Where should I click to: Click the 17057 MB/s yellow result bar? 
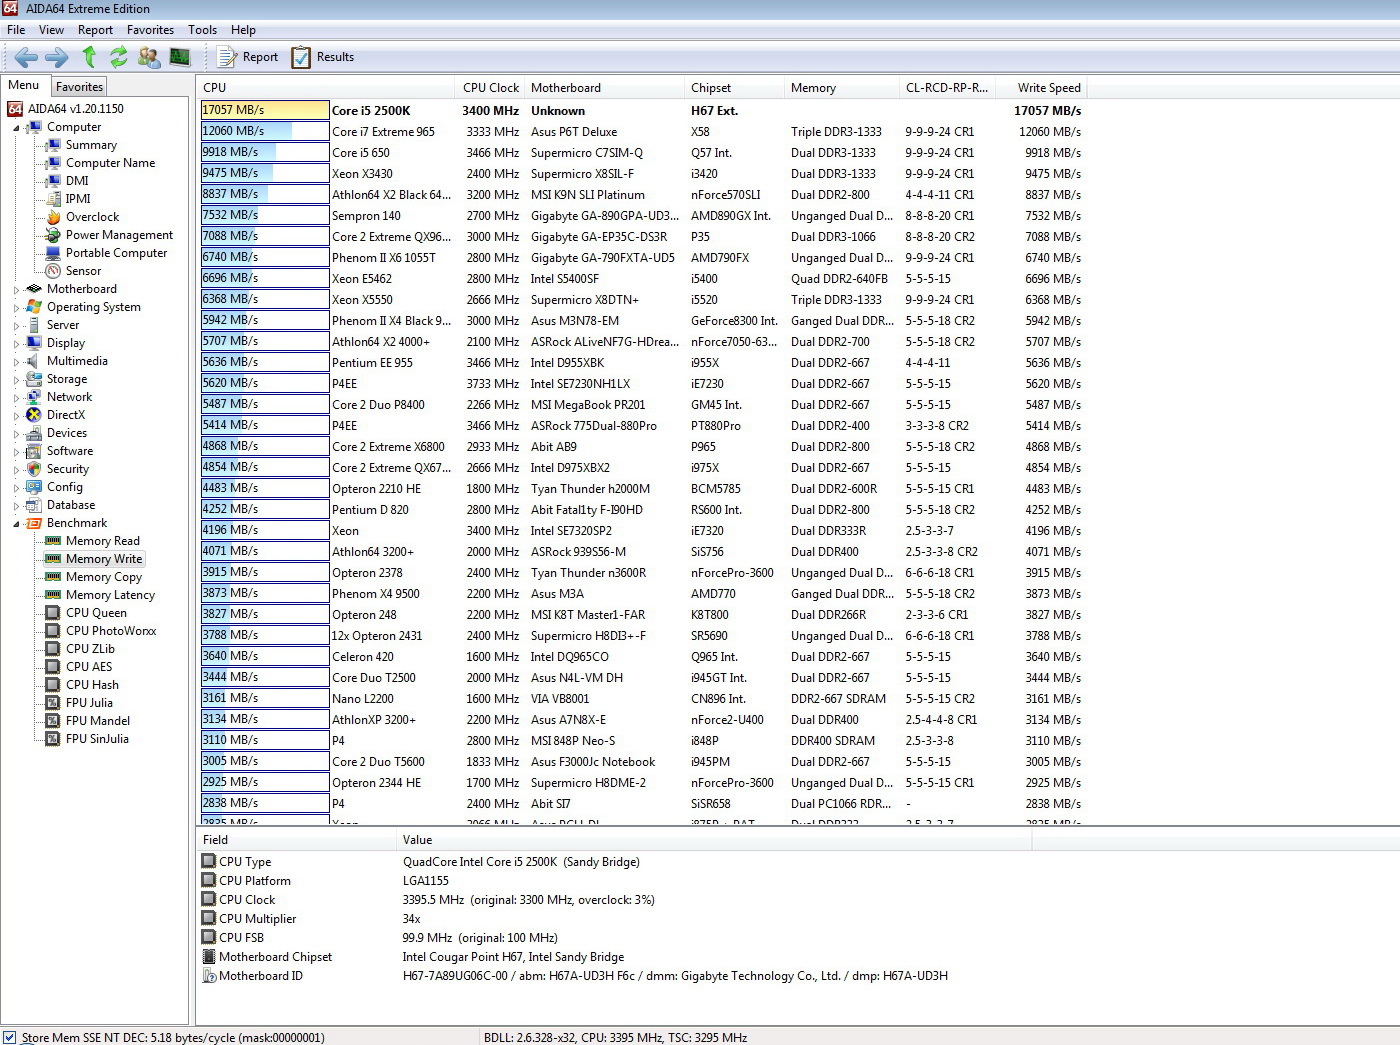(x=265, y=110)
